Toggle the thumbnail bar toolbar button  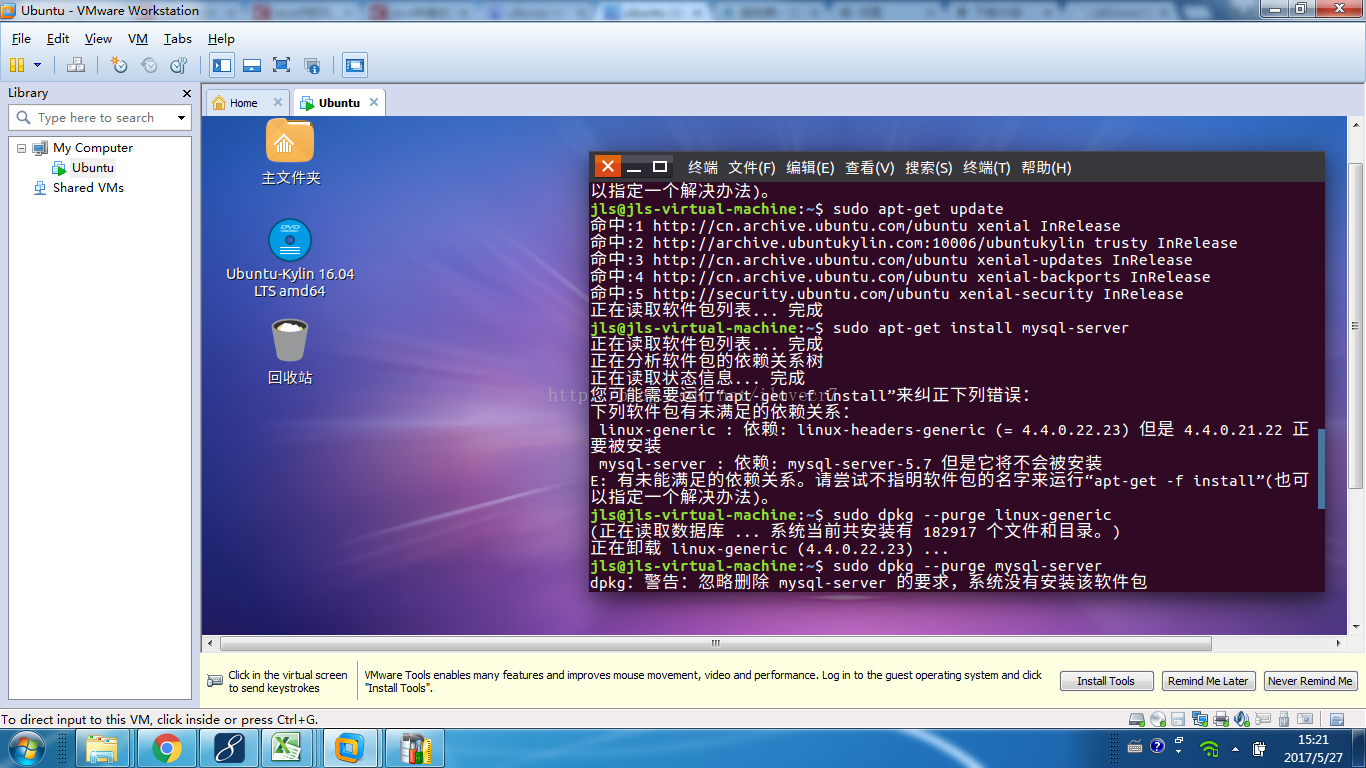click(x=252, y=65)
